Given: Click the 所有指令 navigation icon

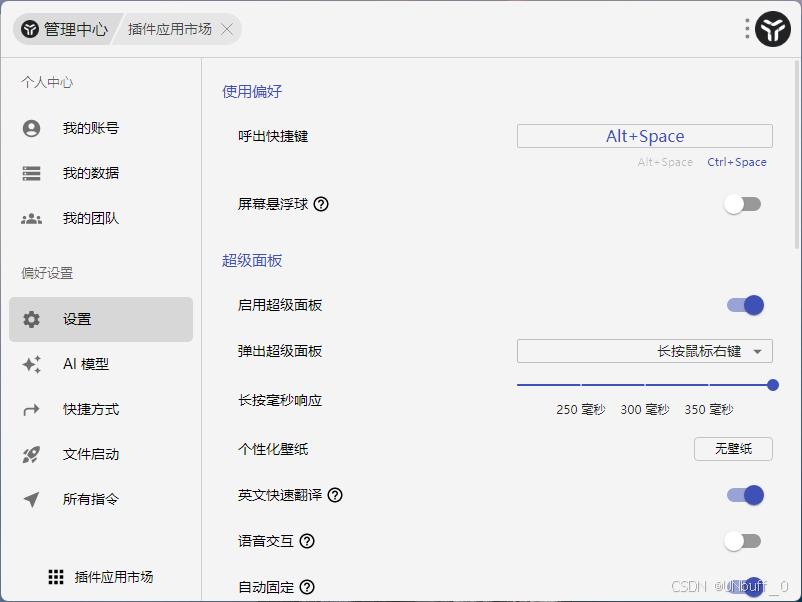Looking at the screenshot, I should pos(31,499).
